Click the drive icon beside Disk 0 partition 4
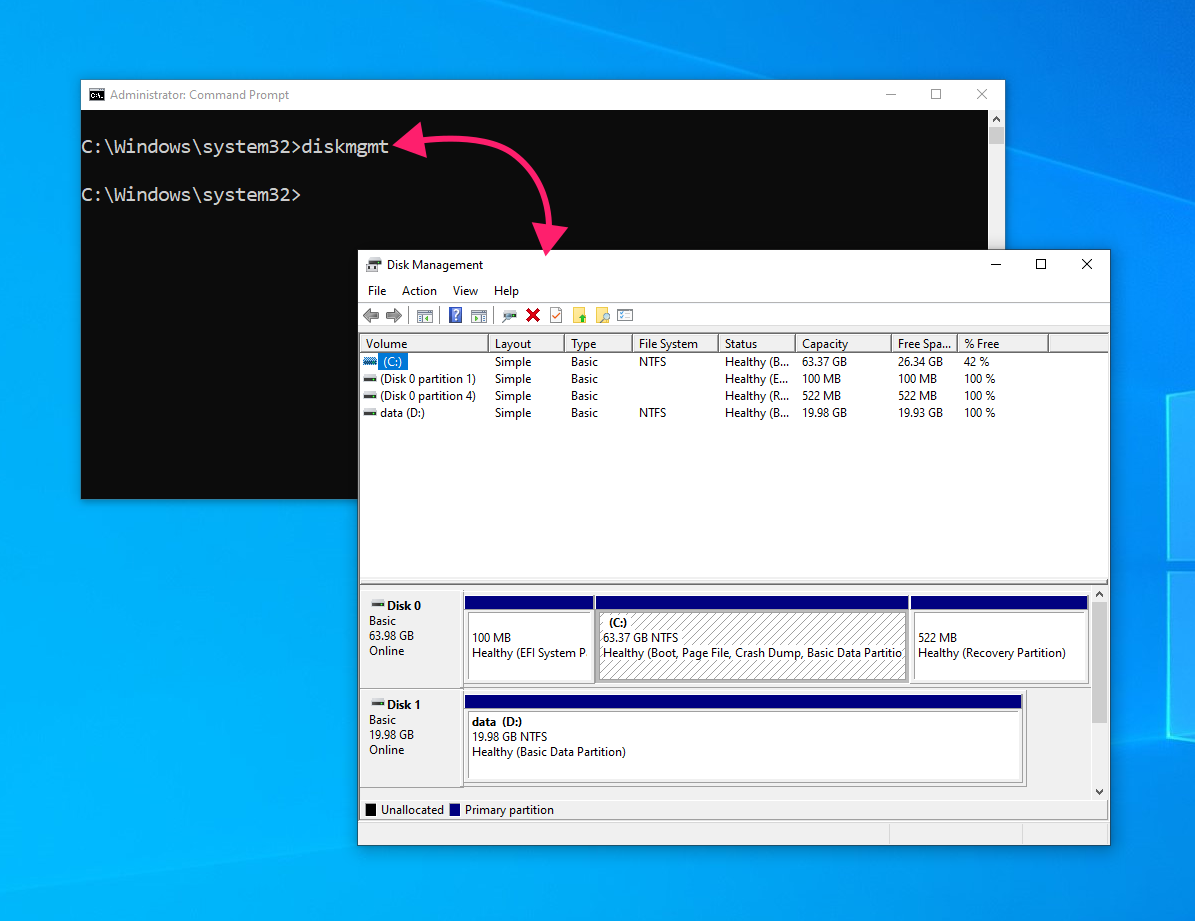Viewport: 1195px width, 921px height. pyautogui.click(x=370, y=396)
